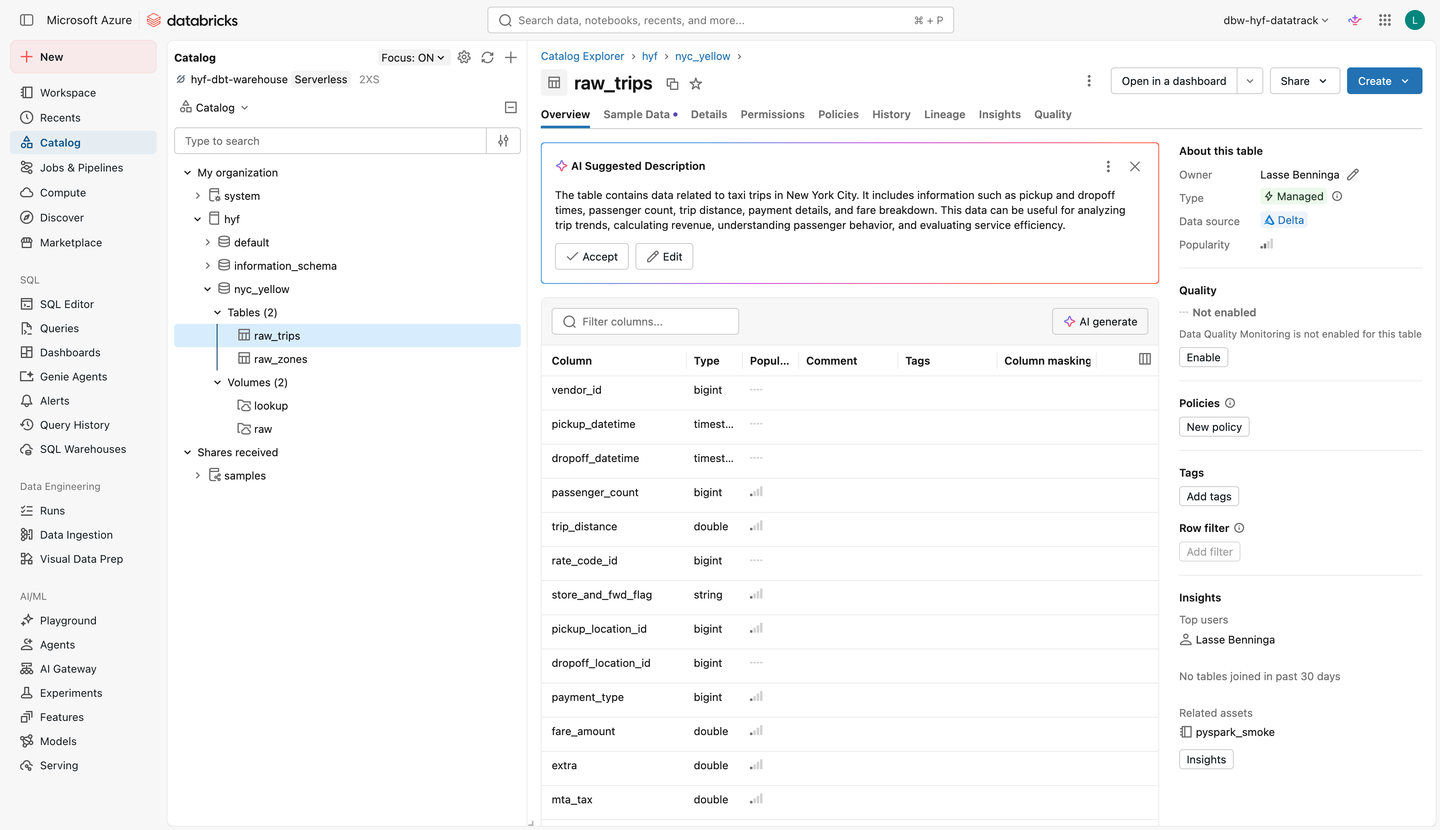Screen dimensions: 1440x830
Task: Expand the system catalog node
Action: pos(198,196)
